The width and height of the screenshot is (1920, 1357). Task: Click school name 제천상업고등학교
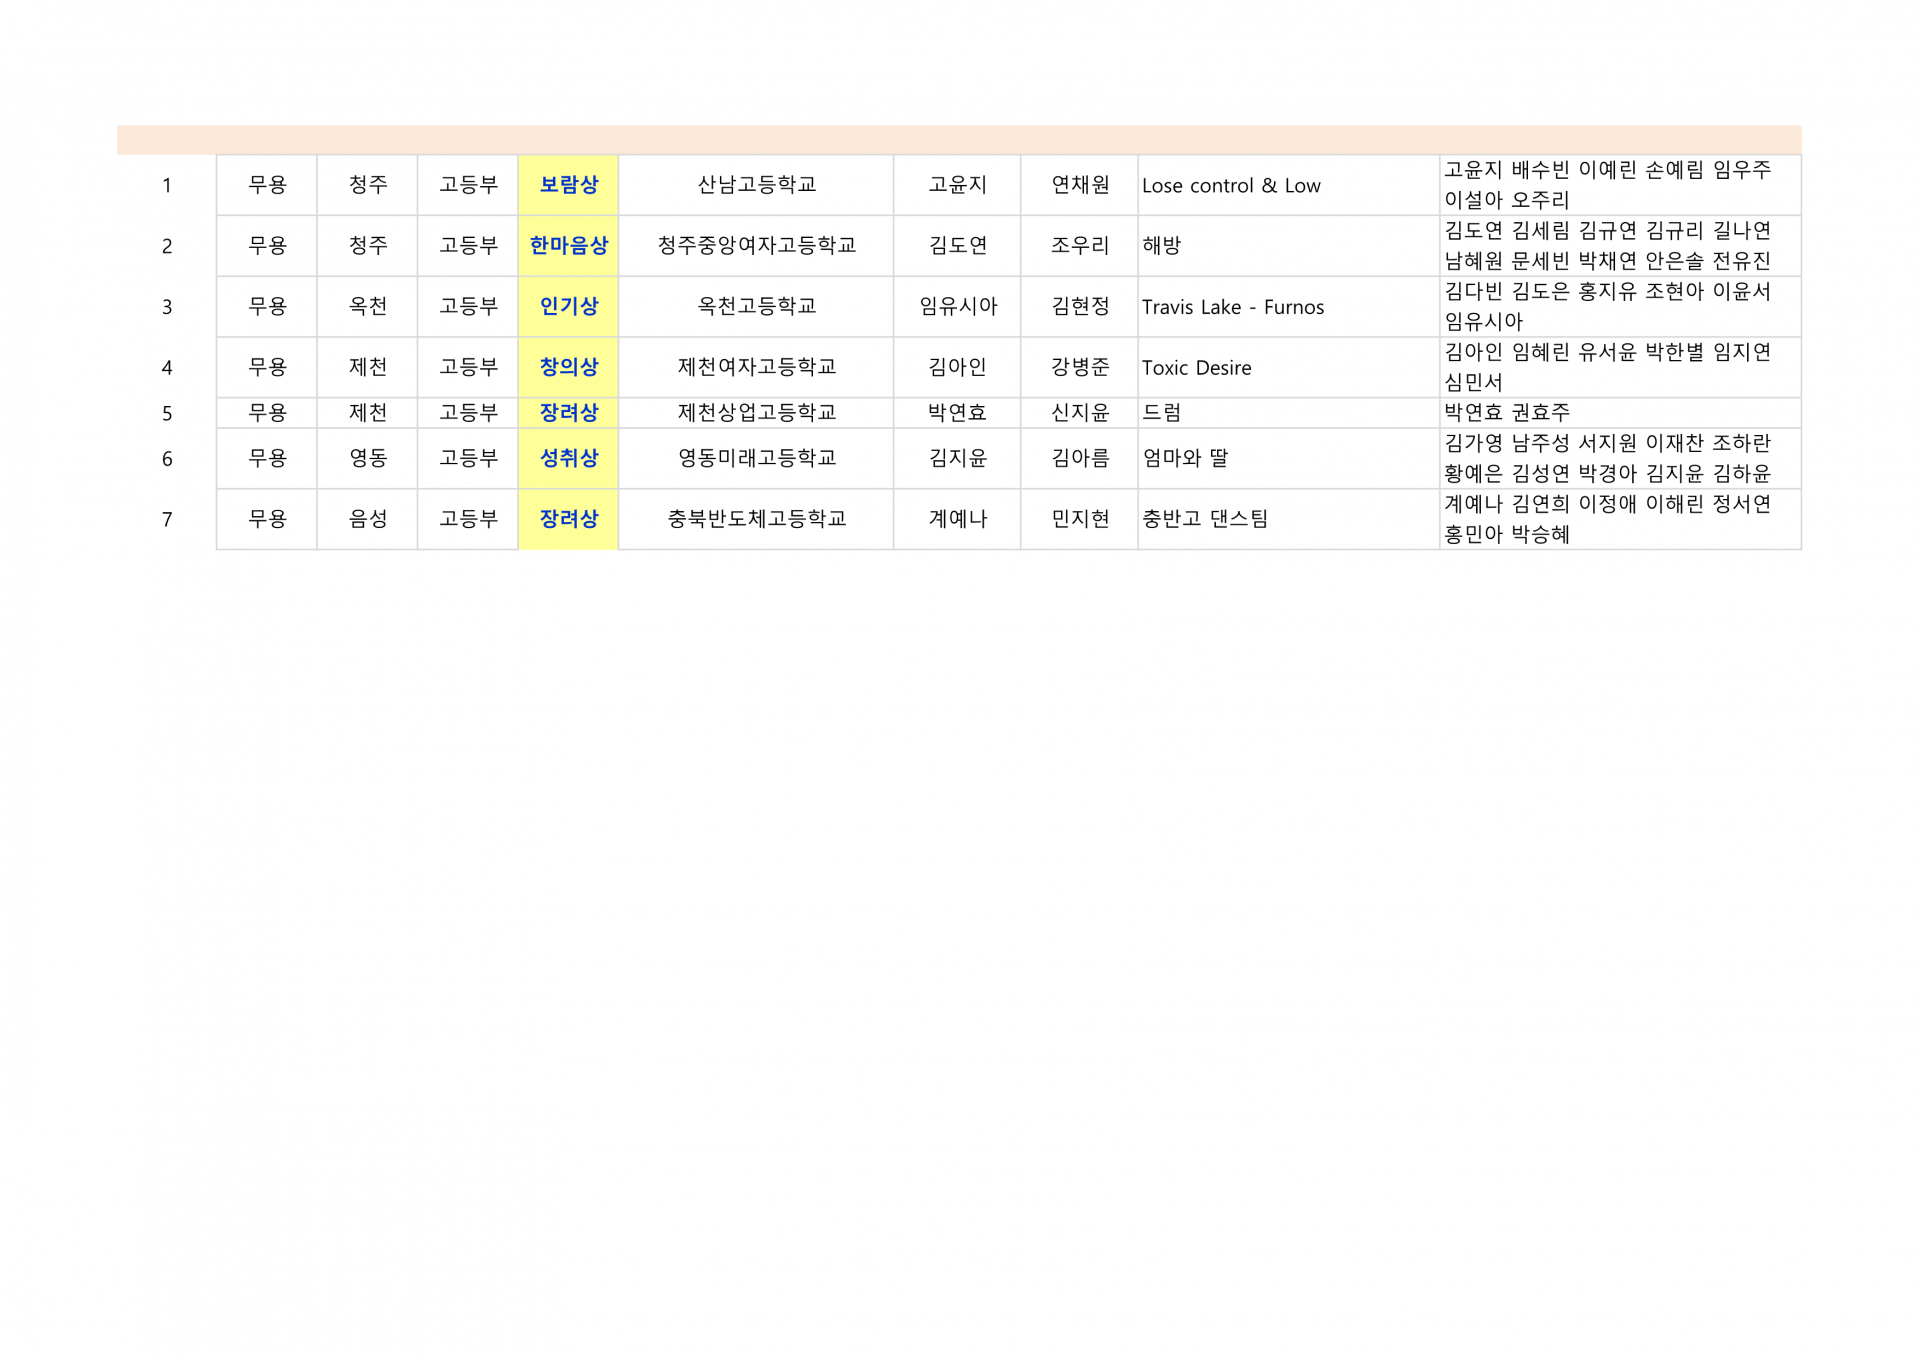[x=756, y=413]
